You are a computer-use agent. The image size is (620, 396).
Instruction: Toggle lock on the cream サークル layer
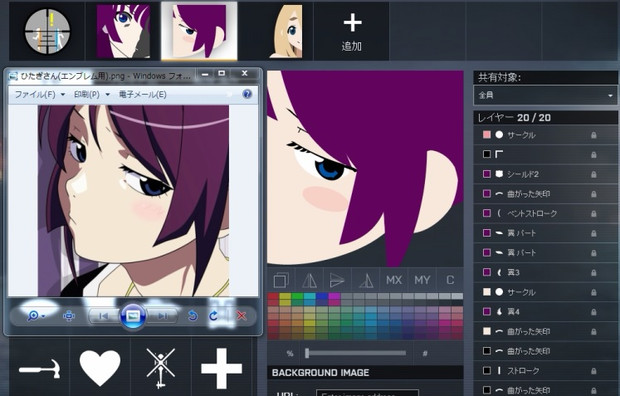click(x=594, y=292)
